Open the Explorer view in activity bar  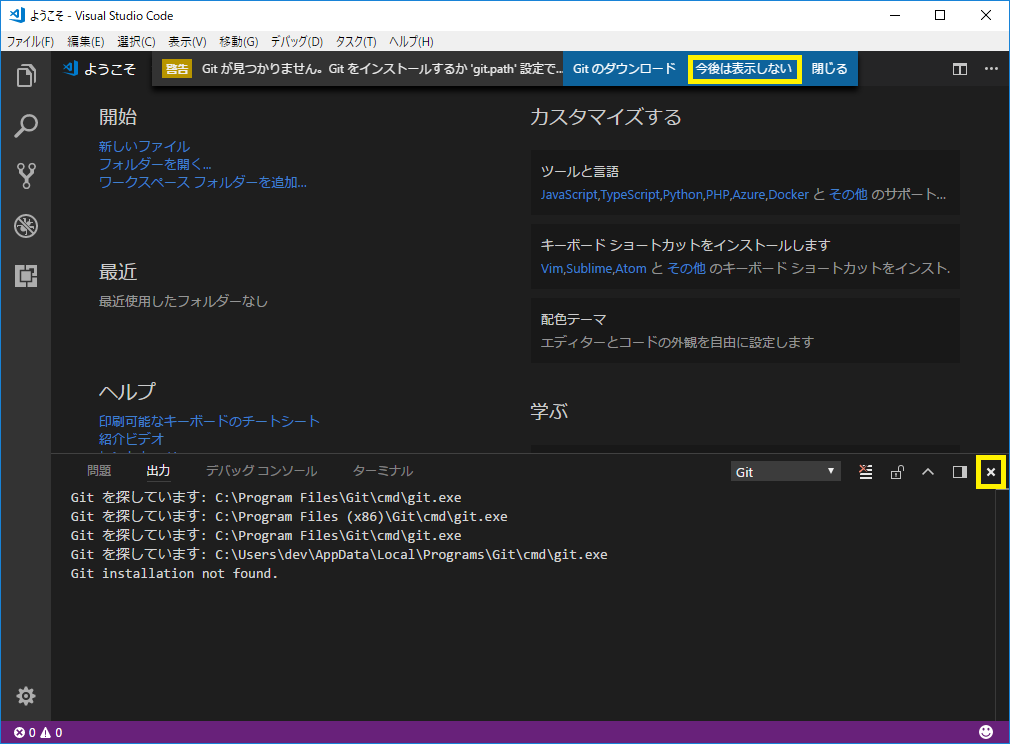pos(26,76)
